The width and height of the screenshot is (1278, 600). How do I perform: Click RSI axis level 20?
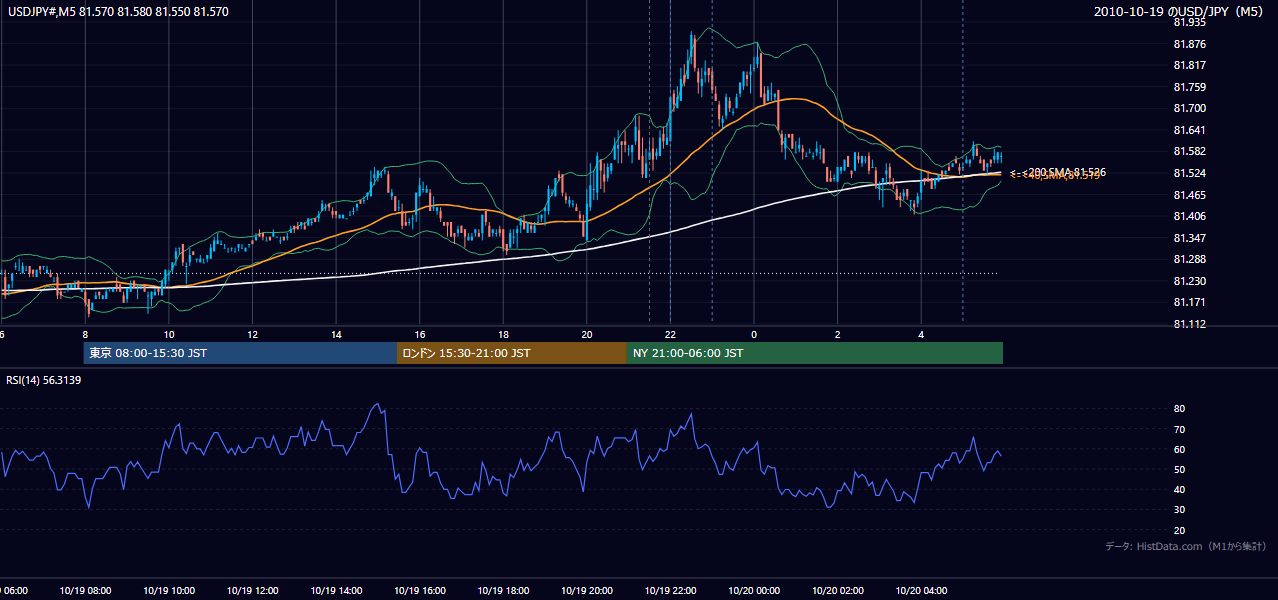(1179, 530)
